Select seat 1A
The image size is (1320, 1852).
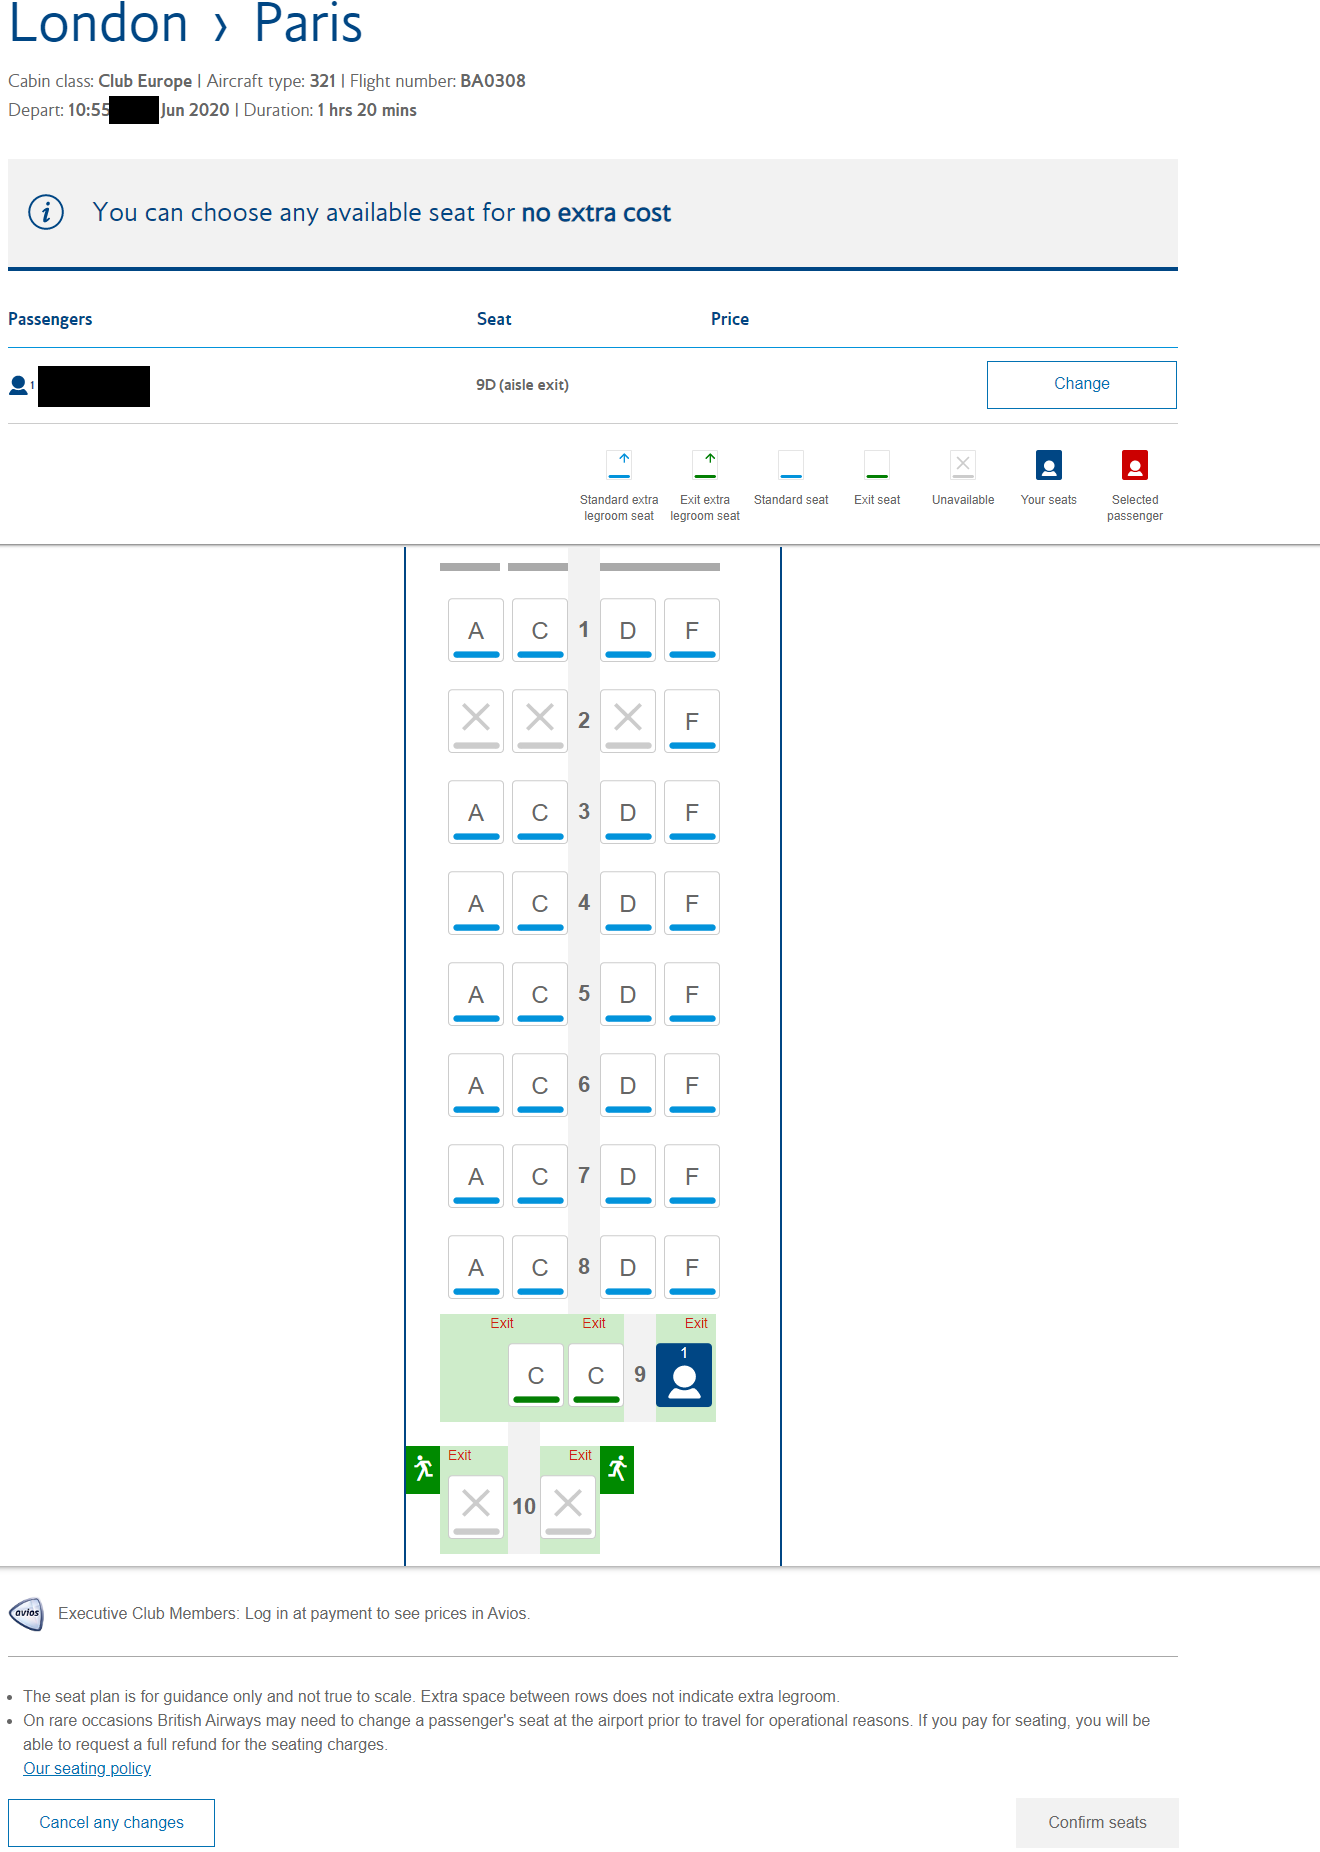(476, 630)
